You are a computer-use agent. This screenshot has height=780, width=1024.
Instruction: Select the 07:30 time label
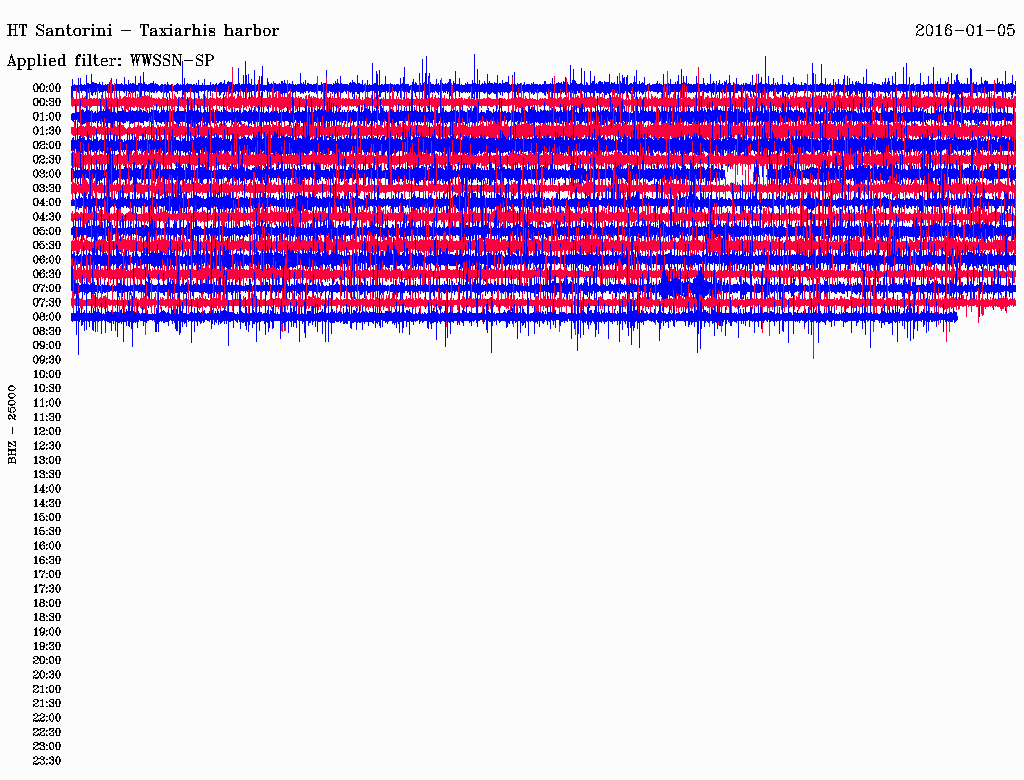coord(47,302)
